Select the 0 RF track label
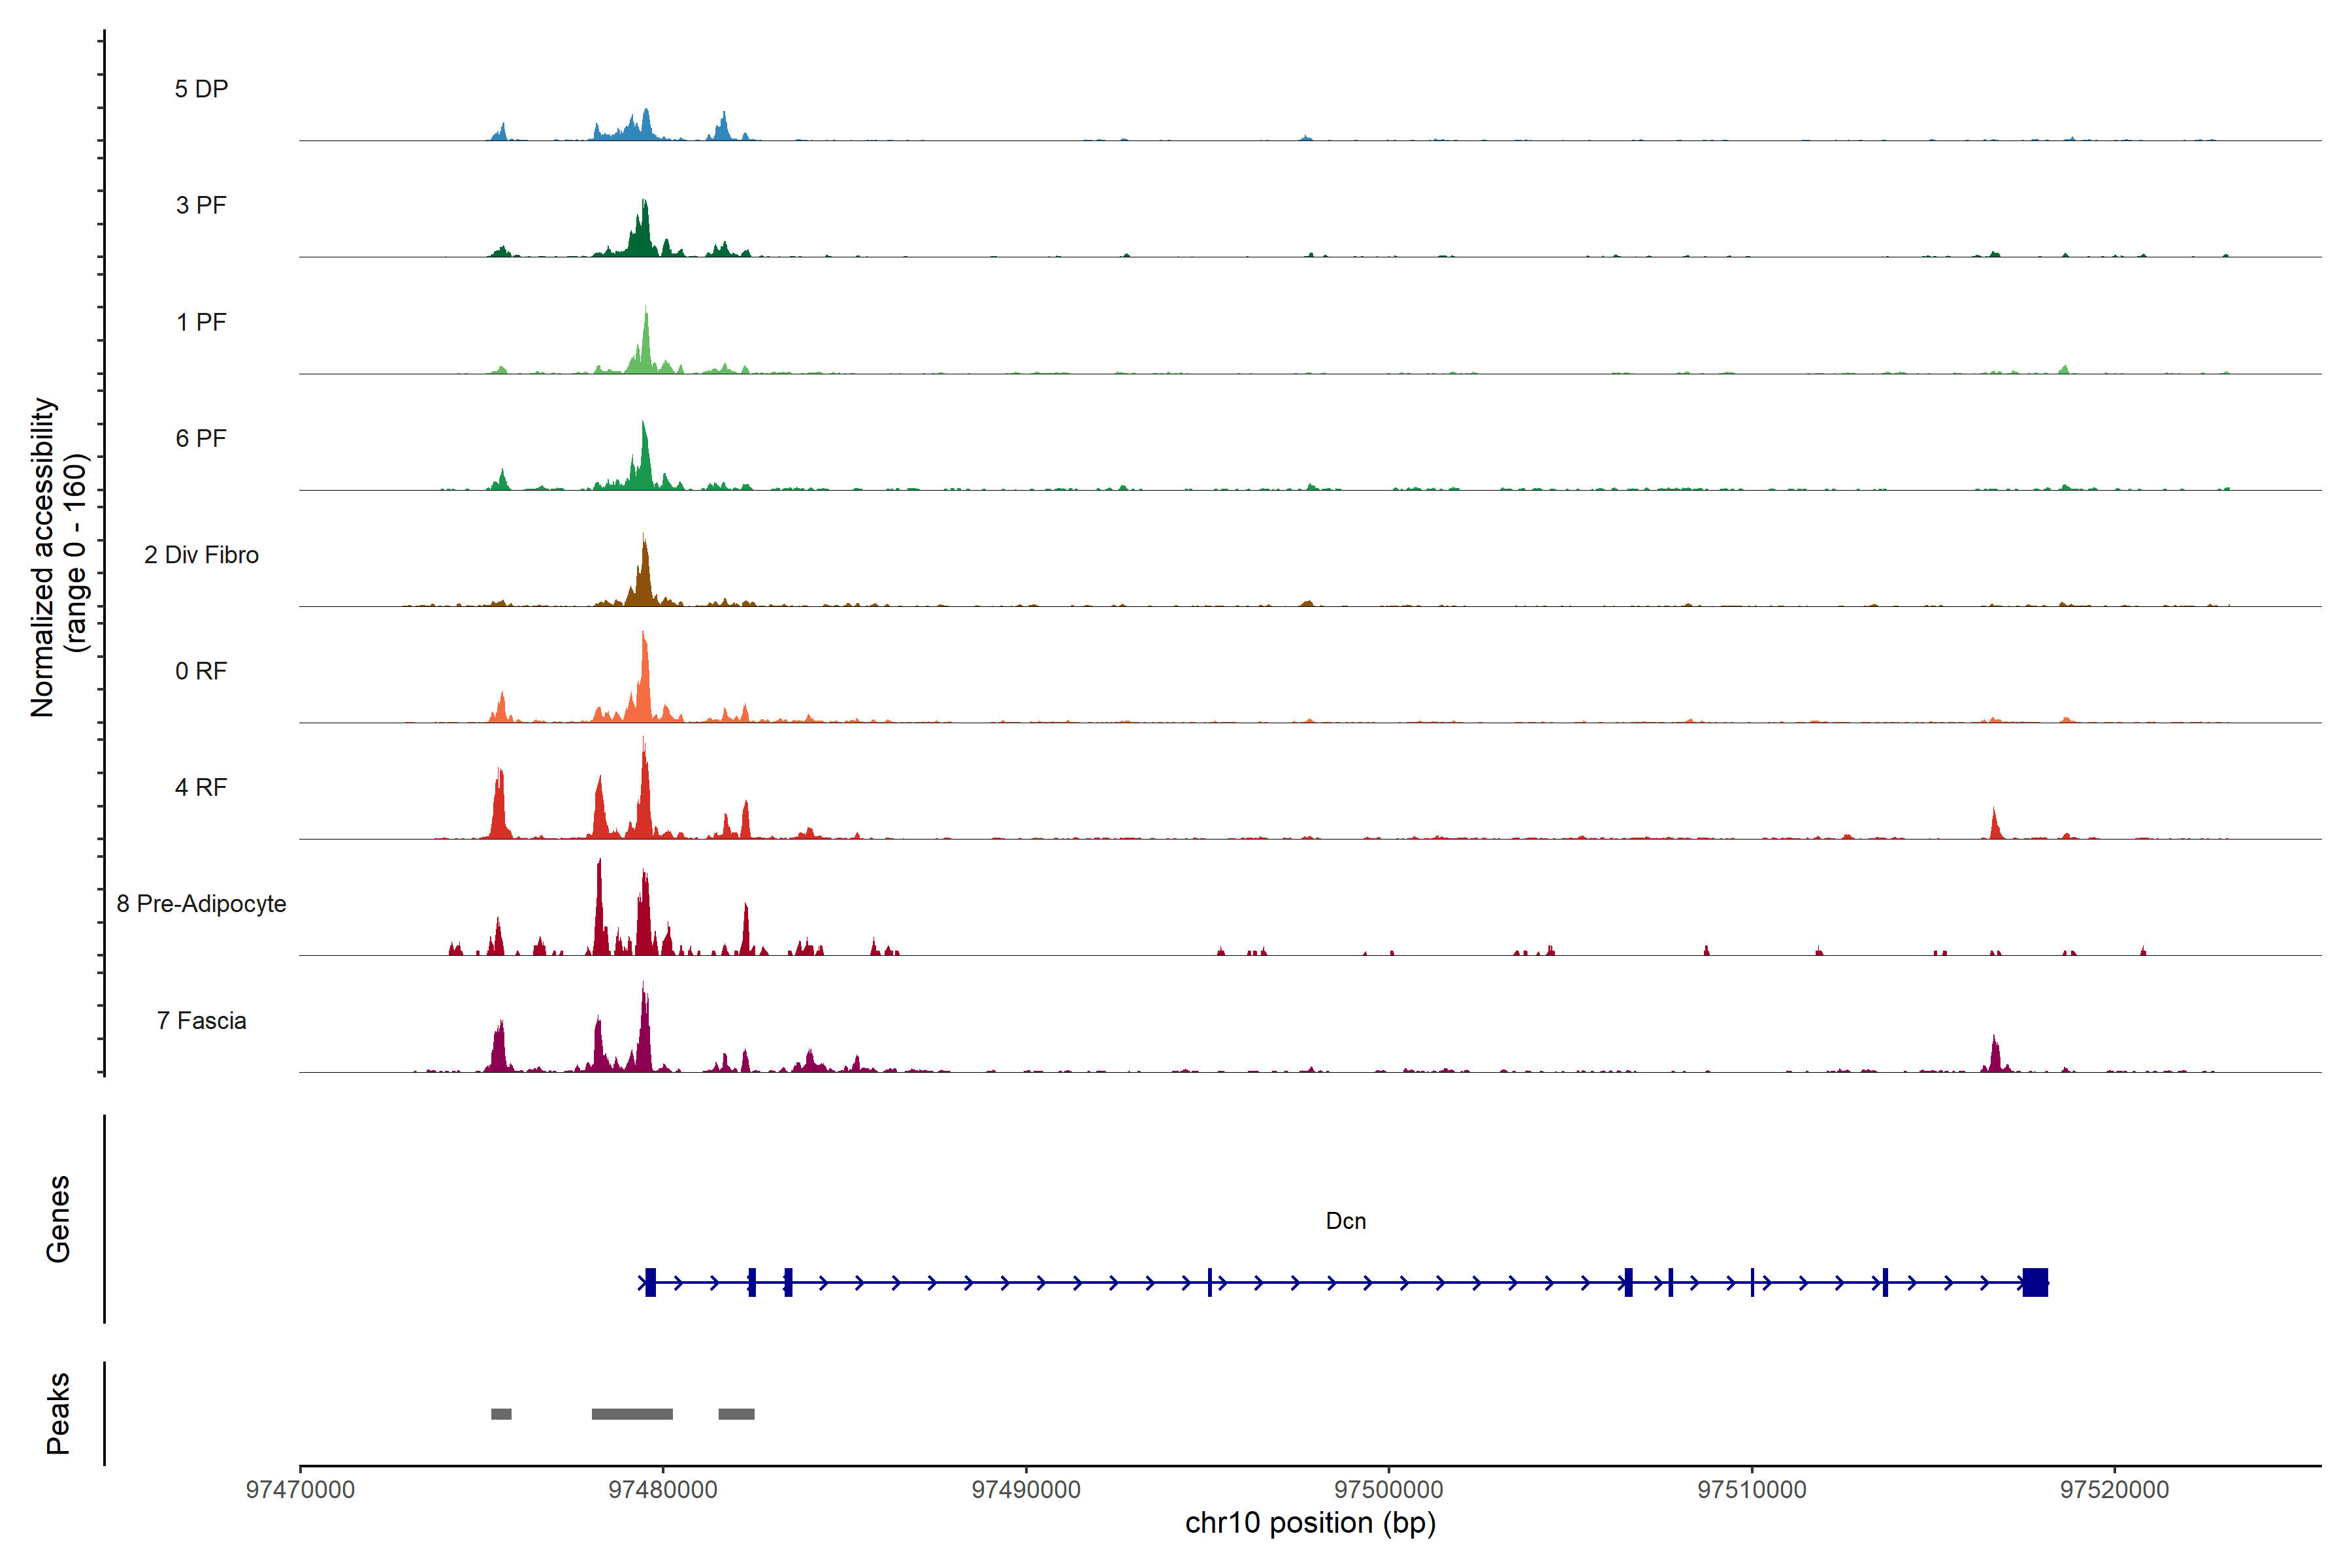Image resolution: width=2352 pixels, height=1568 pixels. [x=201, y=671]
